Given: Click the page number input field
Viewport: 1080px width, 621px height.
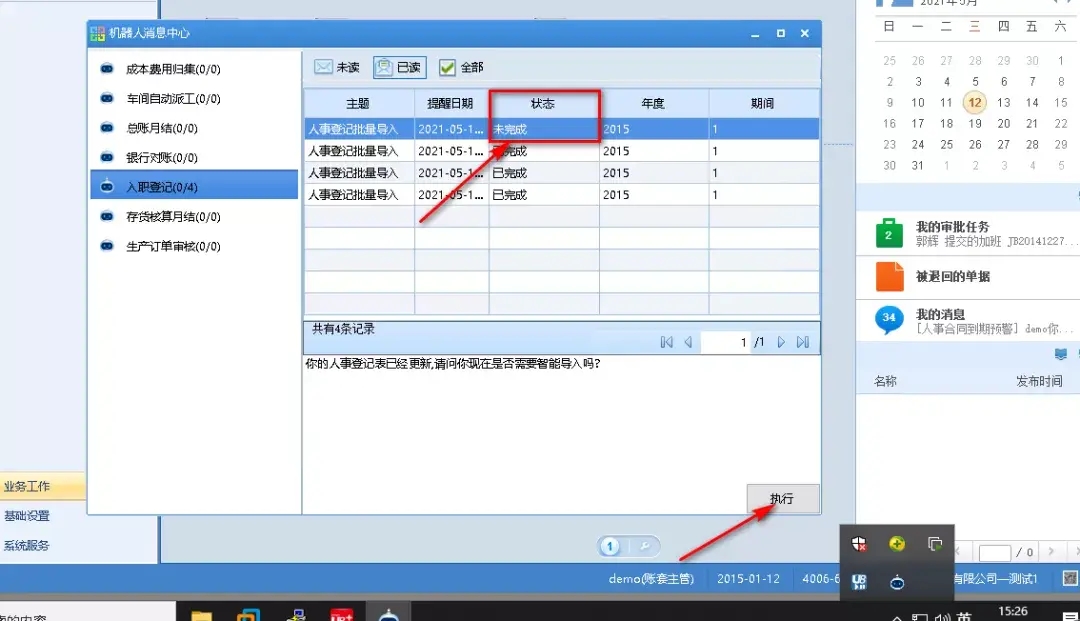Looking at the screenshot, I should pyautogui.click(x=725, y=342).
